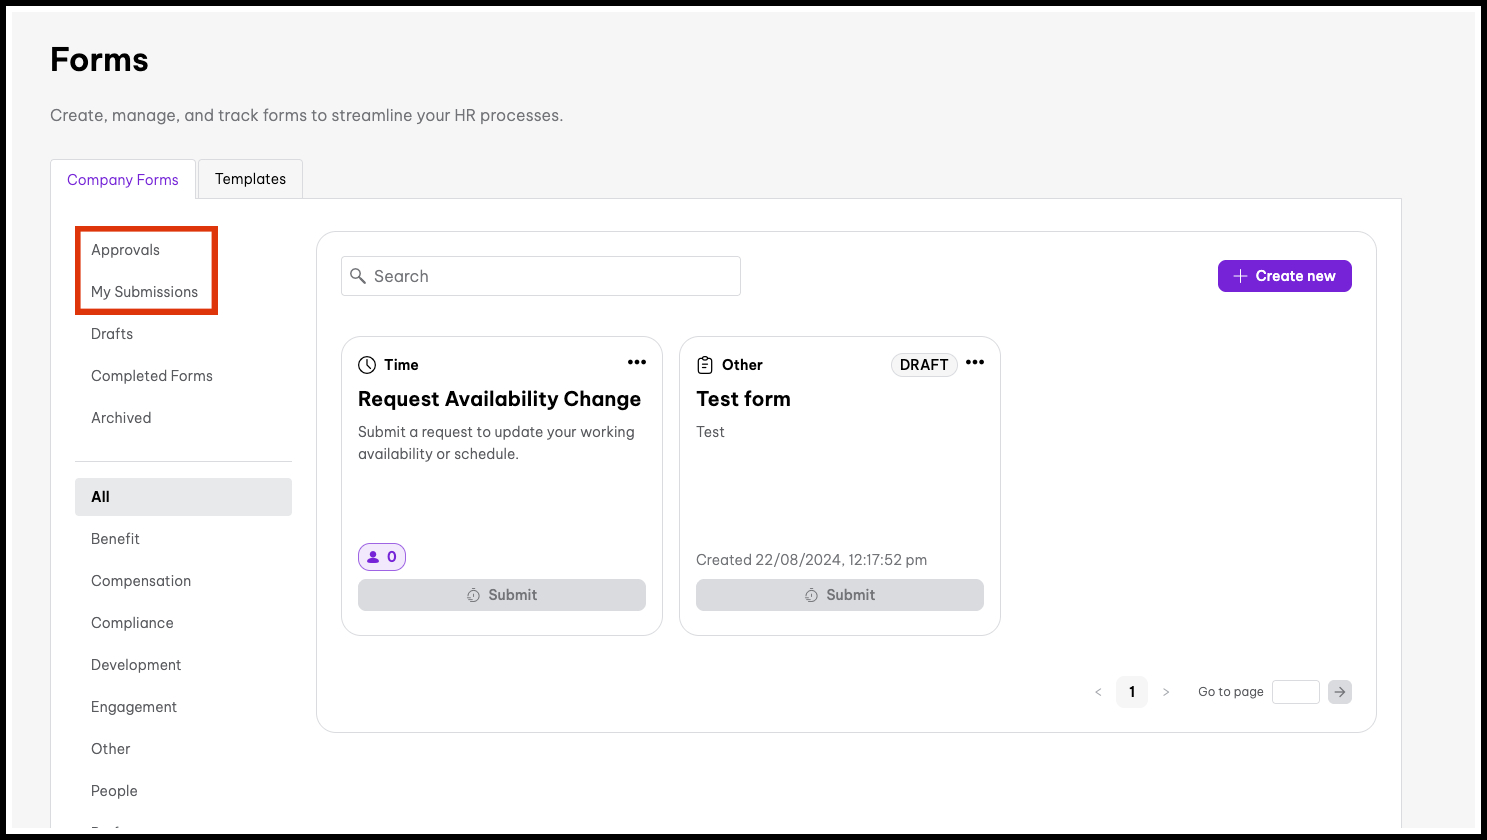Click the Create new button
Screen dimensions: 1487x840
[x=1284, y=275]
